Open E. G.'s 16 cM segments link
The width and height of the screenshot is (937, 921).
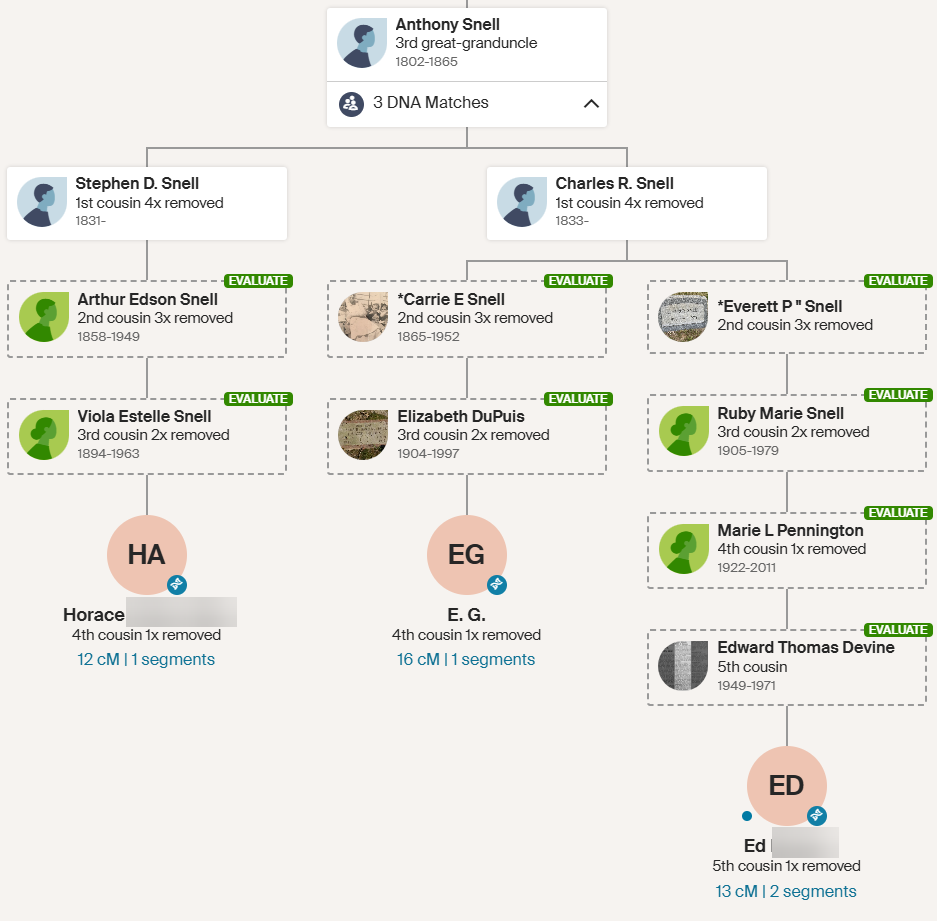(466, 659)
